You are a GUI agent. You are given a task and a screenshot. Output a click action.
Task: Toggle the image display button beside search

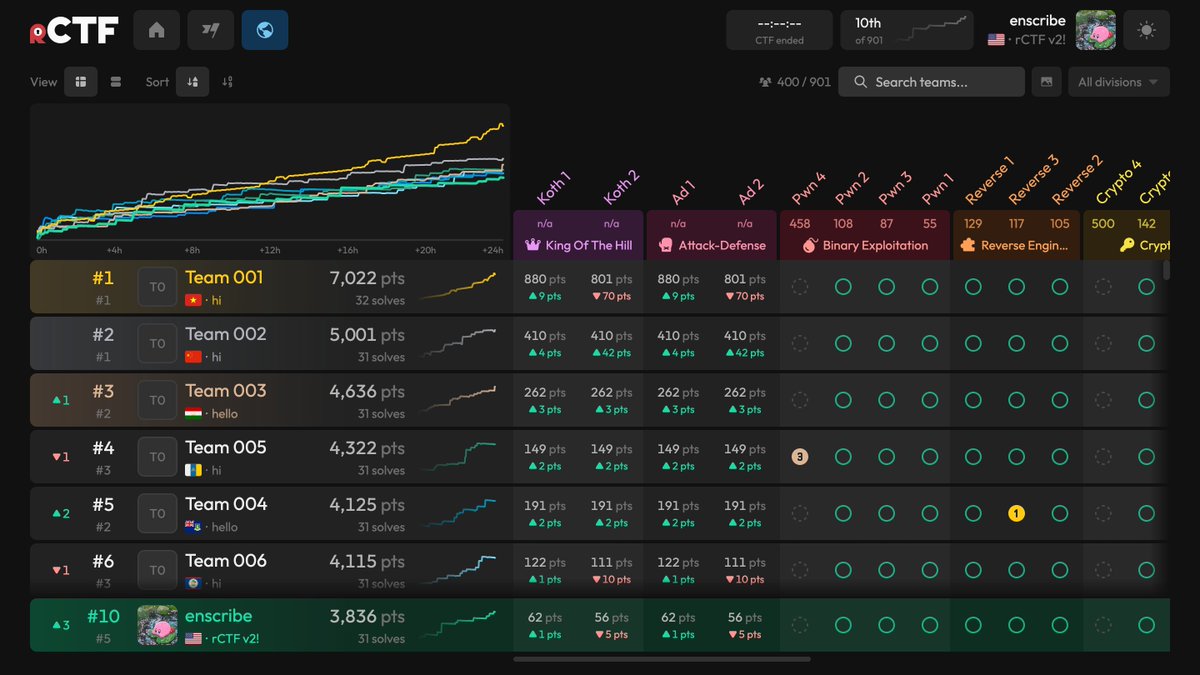point(1046,82)
